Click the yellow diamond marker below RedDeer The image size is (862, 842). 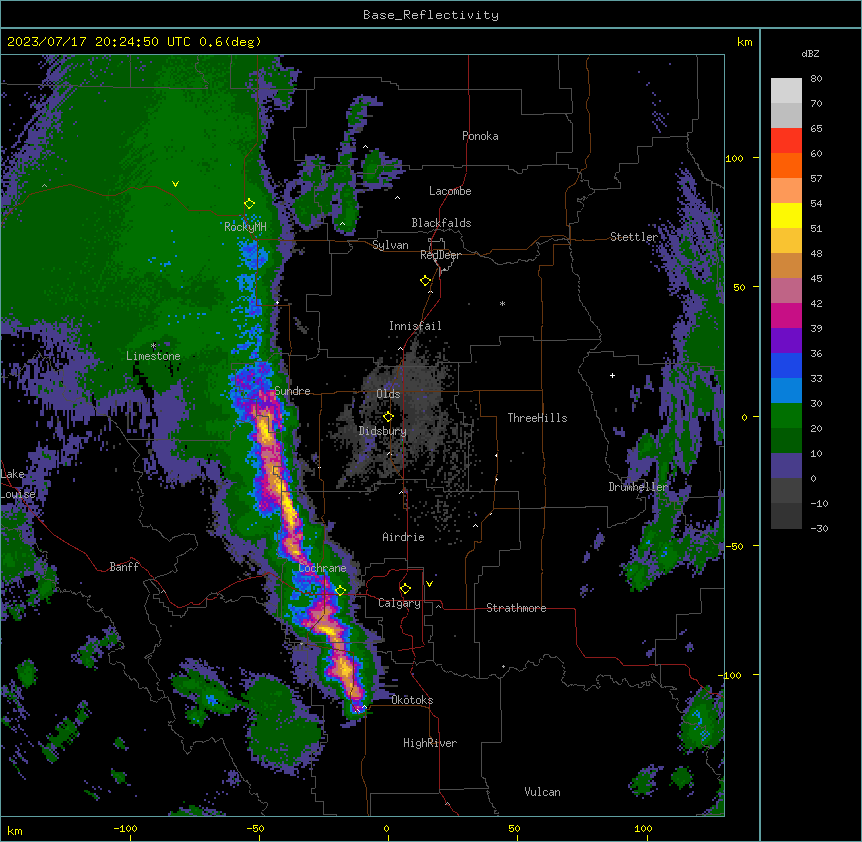pos(425,281)
